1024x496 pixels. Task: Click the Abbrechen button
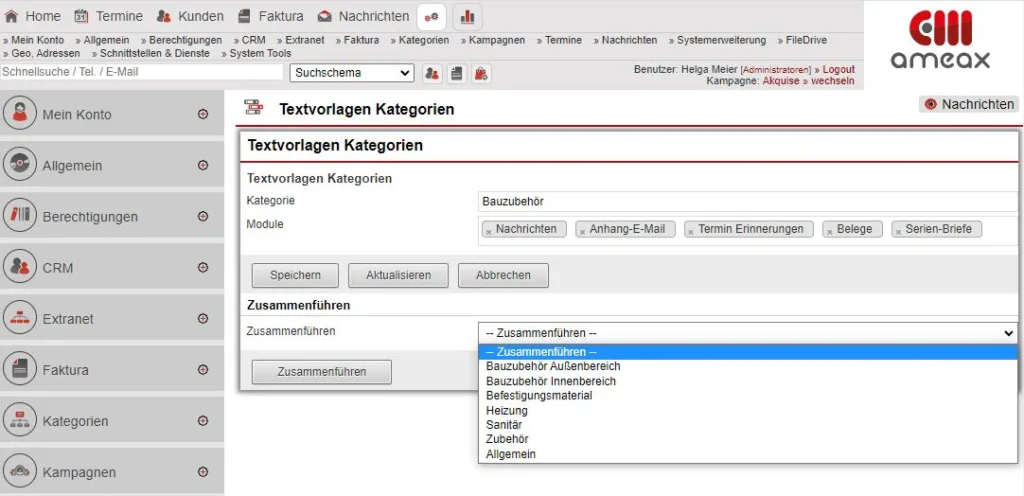tap(503, 275)
